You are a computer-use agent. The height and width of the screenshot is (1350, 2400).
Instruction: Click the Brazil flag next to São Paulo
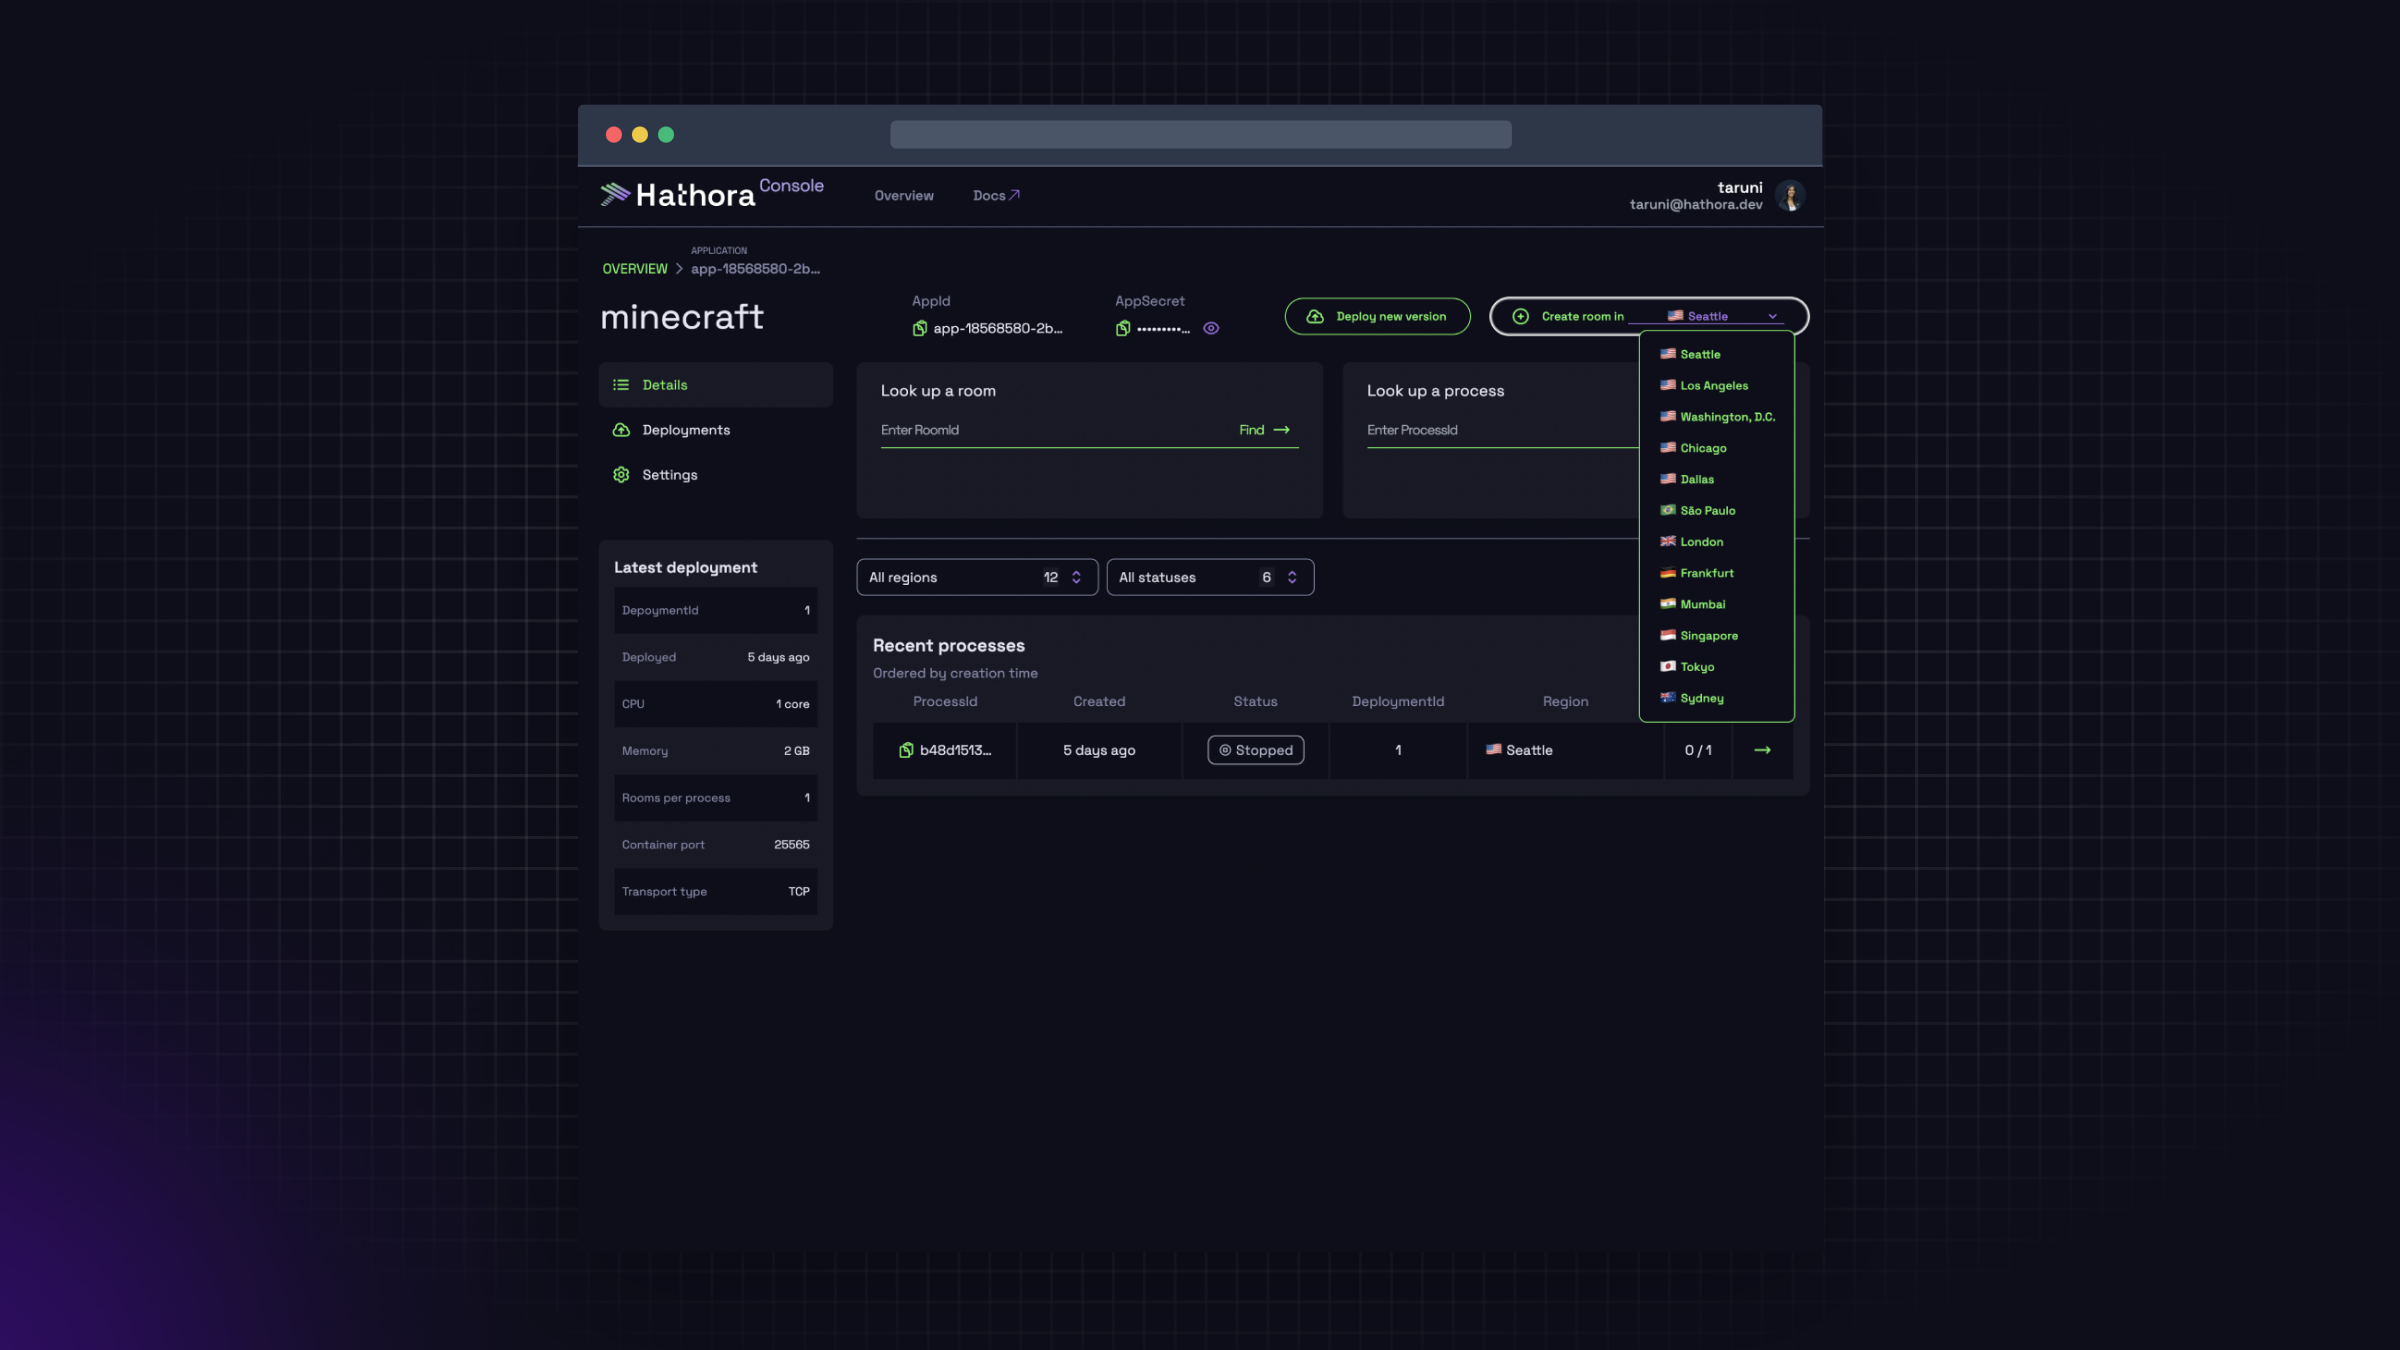(1668, 510)
